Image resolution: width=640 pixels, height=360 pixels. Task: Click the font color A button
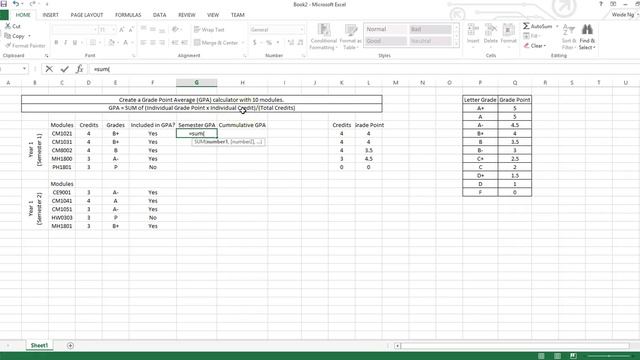click(125, 42)
